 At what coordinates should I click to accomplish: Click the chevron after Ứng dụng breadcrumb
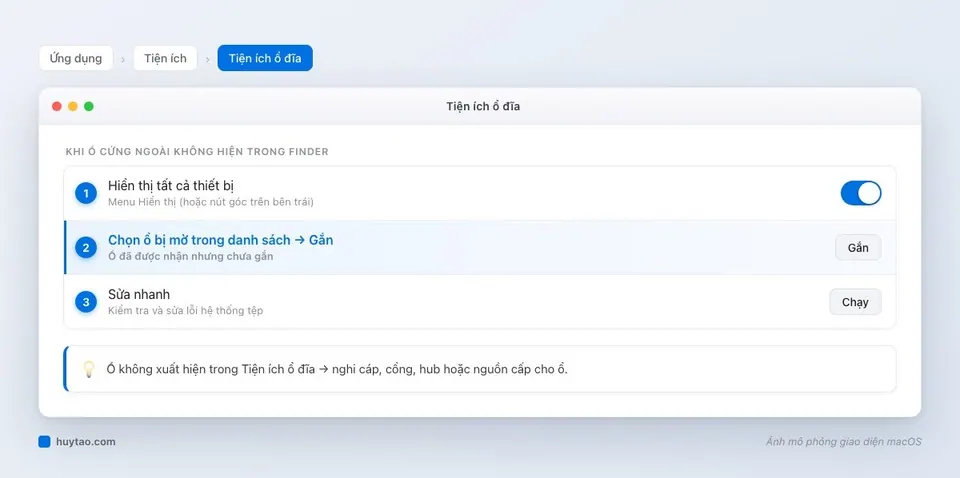tap(123, 59)
